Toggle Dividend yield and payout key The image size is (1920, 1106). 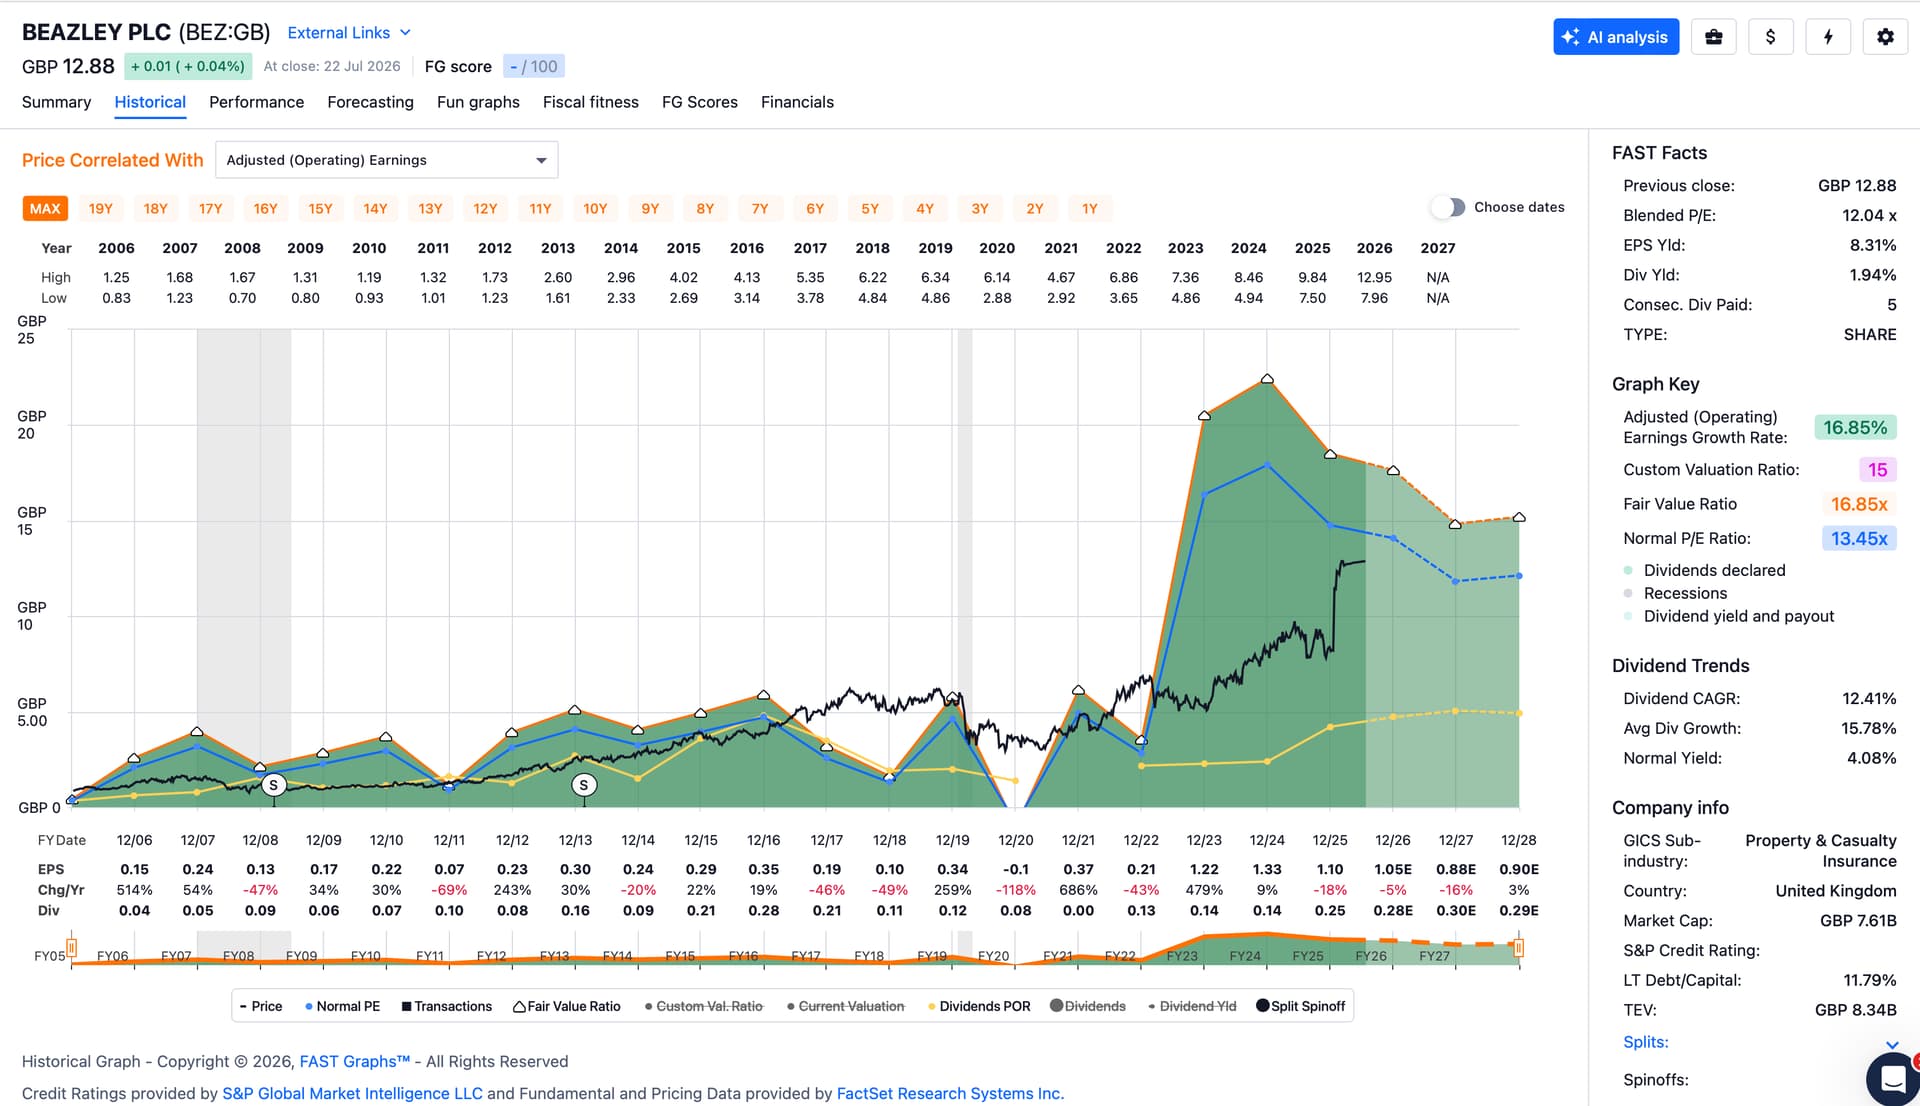pos(1729,616)
